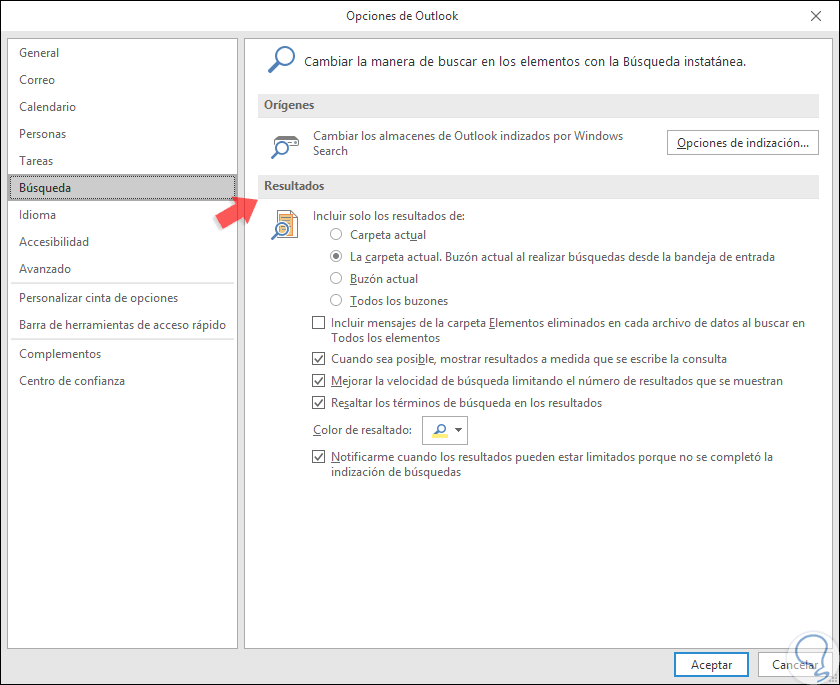Click the Resultados section header
This screenshot has height=685, width=840.
click(x=538, y=186)
